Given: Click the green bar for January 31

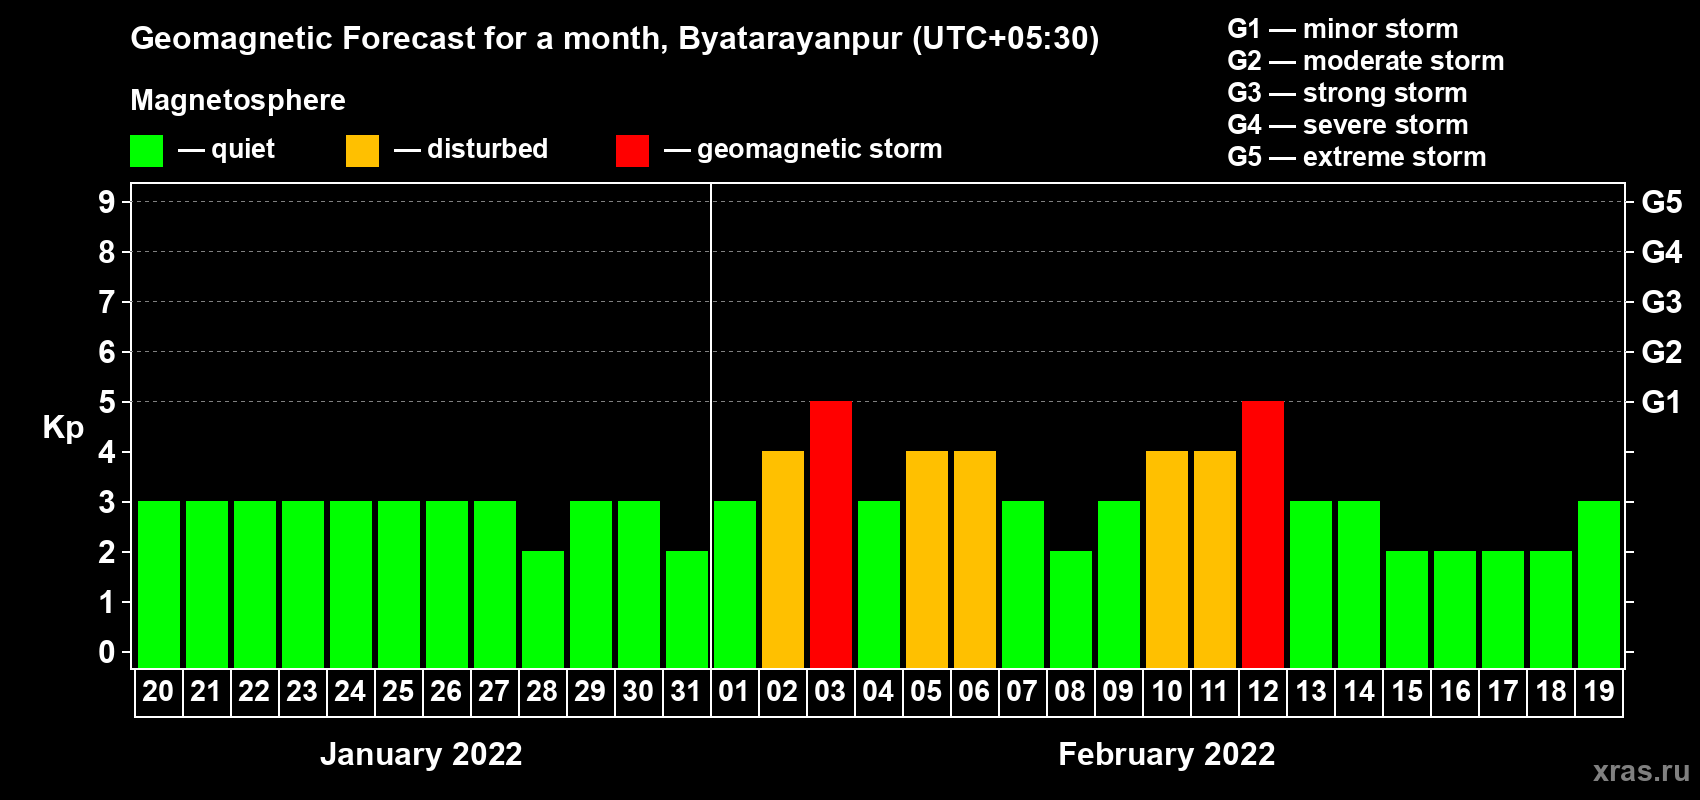Looking at the screenshot, I should (x=687, y=609).
